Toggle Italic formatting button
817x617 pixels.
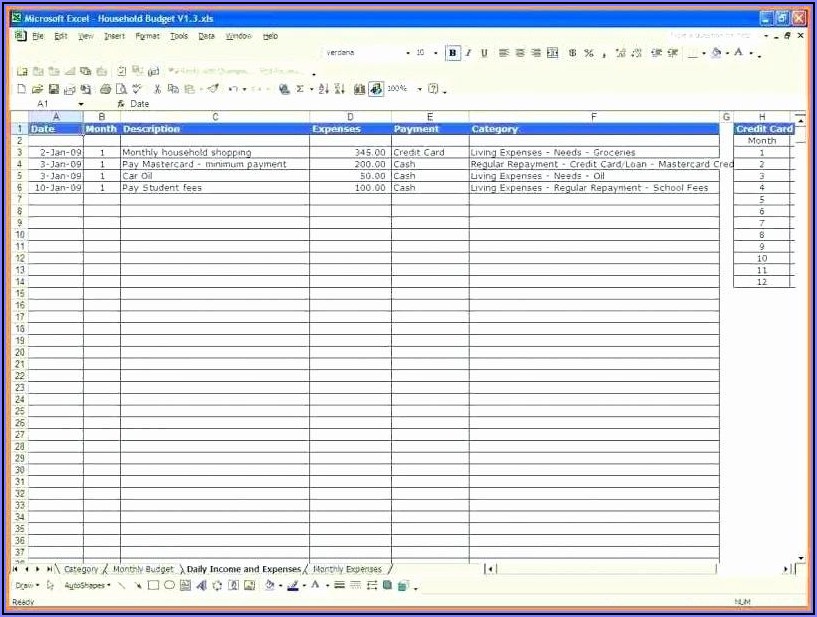click(x=469, y=53)
